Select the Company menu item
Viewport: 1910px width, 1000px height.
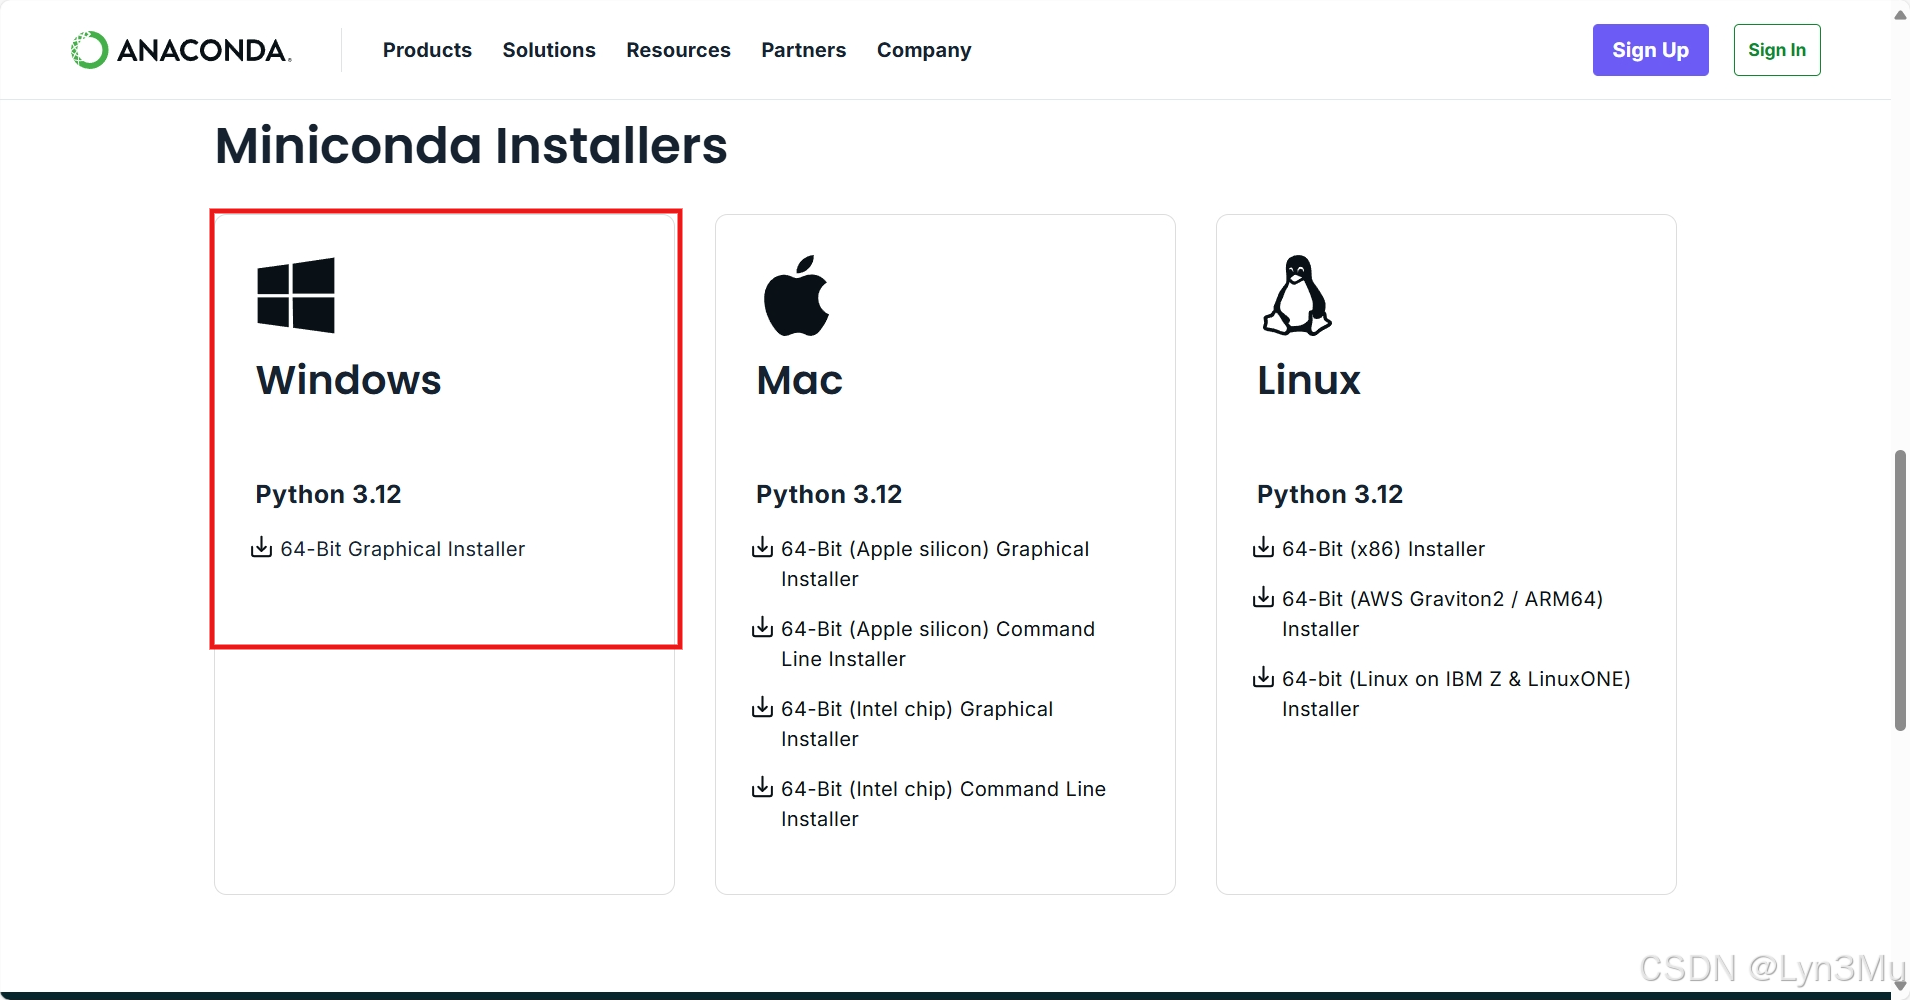point(923,50)
